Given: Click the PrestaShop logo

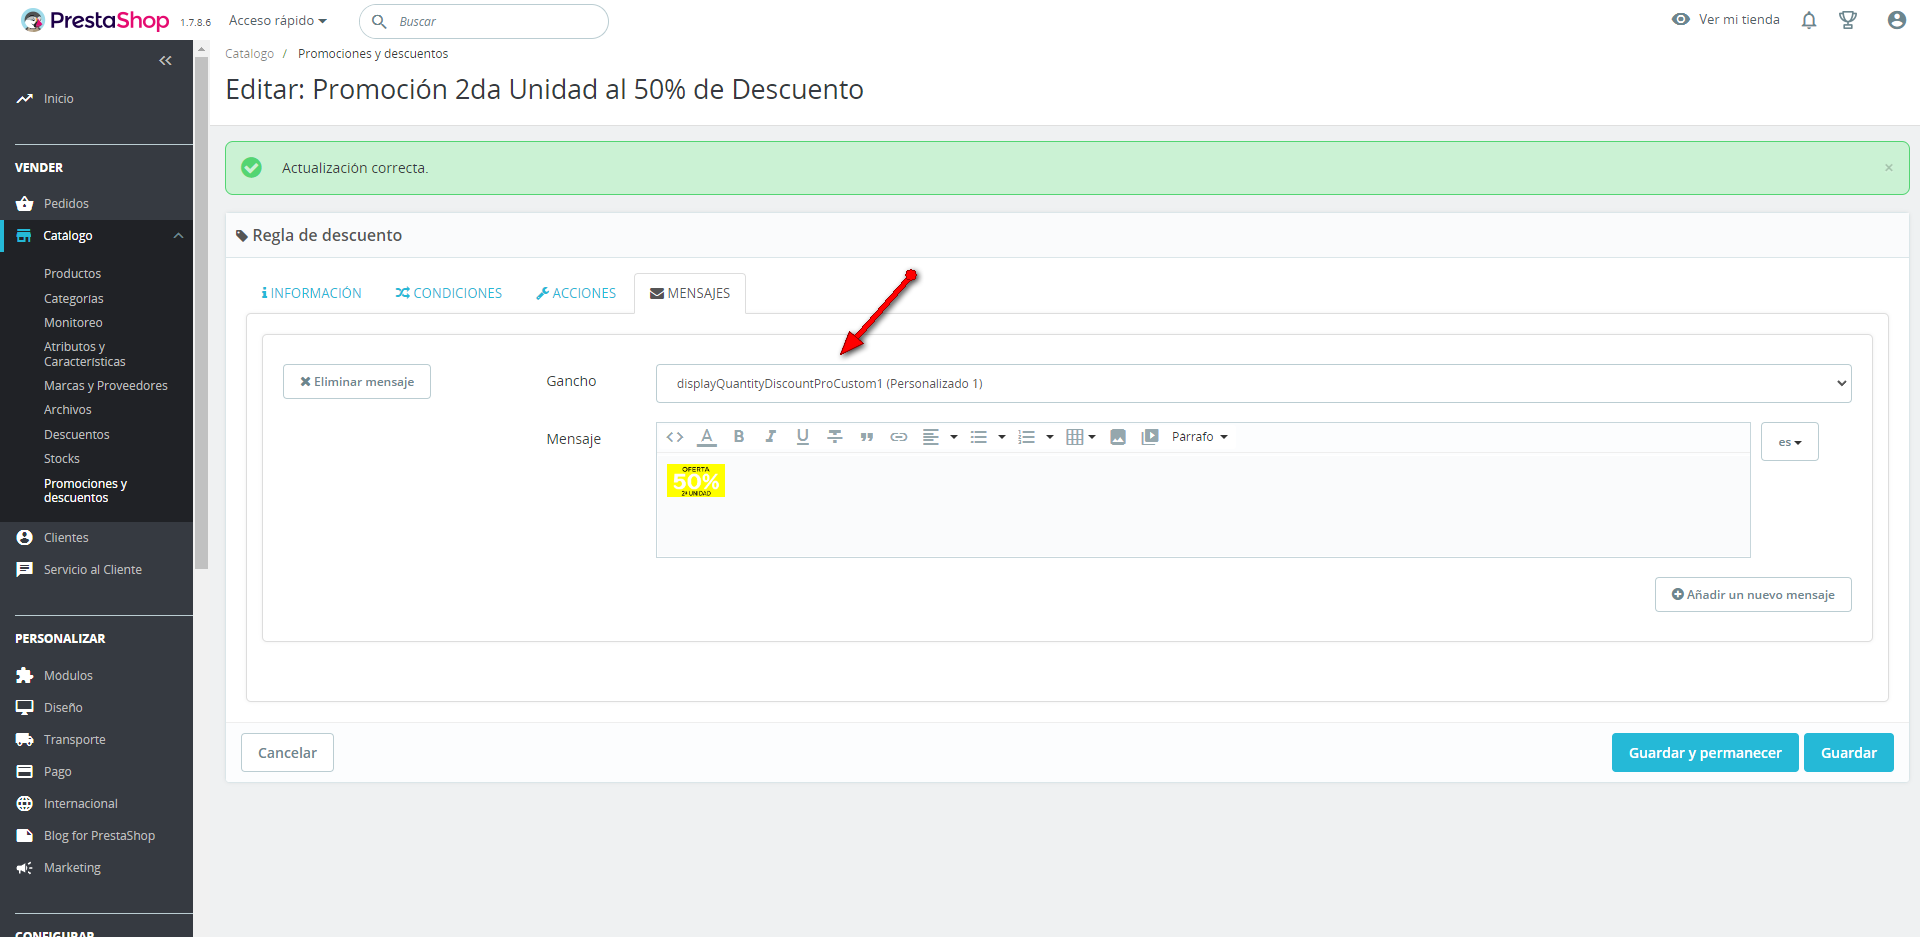Looking at the screenshot, I should tap(96, 20).
